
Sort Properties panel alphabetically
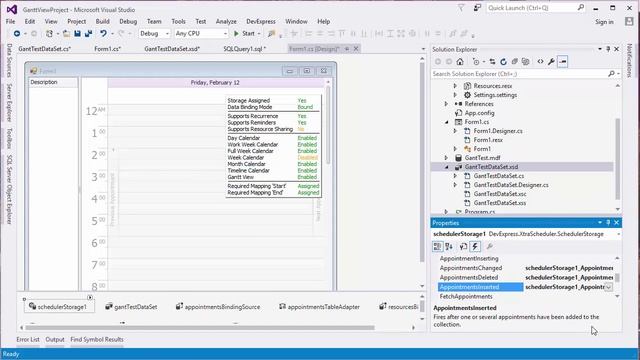pos(449,247)
